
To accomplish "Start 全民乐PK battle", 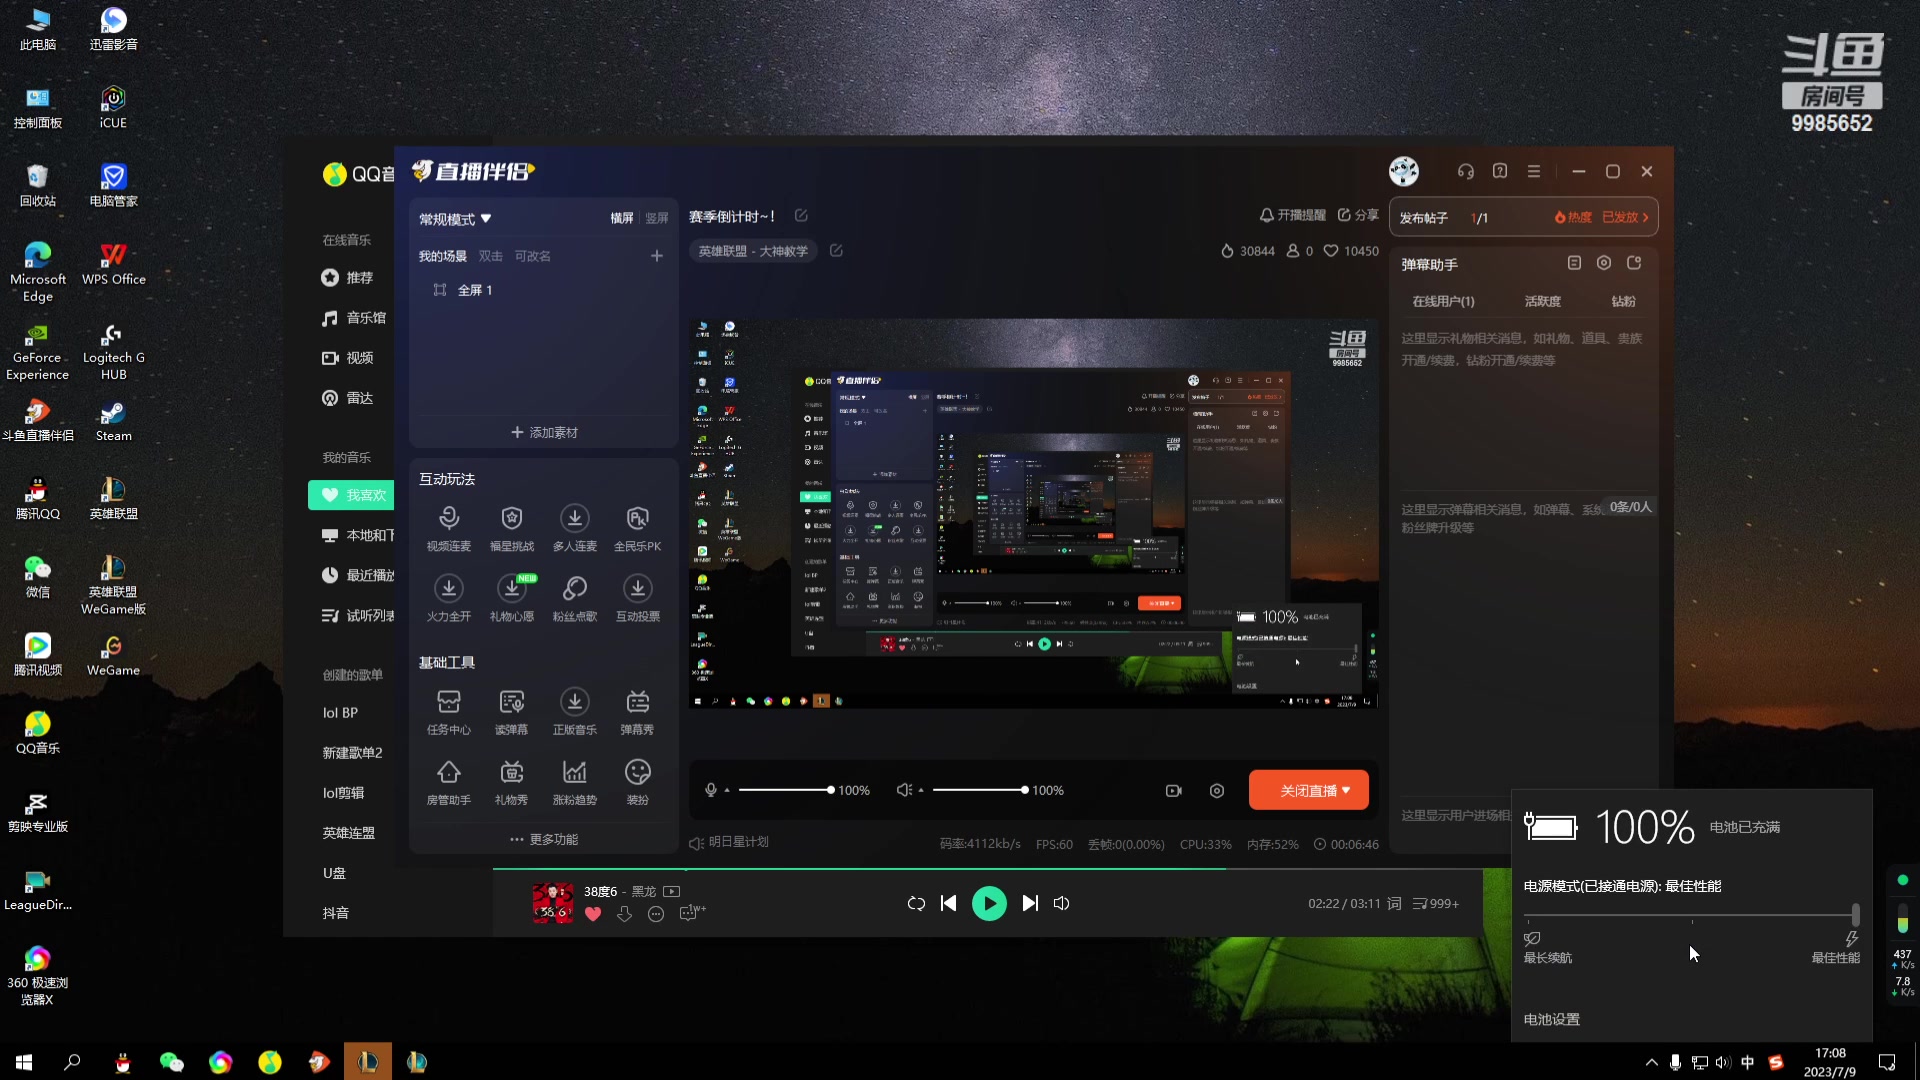I will [x=638, y=528].
